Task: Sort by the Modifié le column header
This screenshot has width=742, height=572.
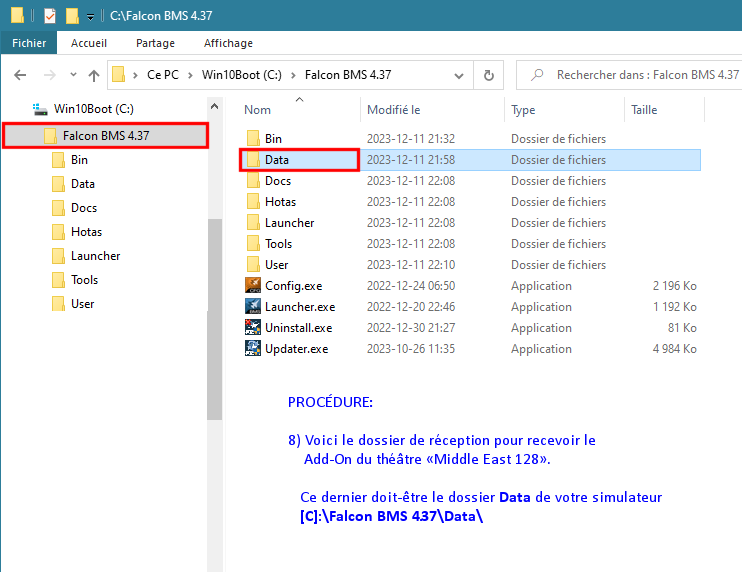Action: click(x=394, y=110)
